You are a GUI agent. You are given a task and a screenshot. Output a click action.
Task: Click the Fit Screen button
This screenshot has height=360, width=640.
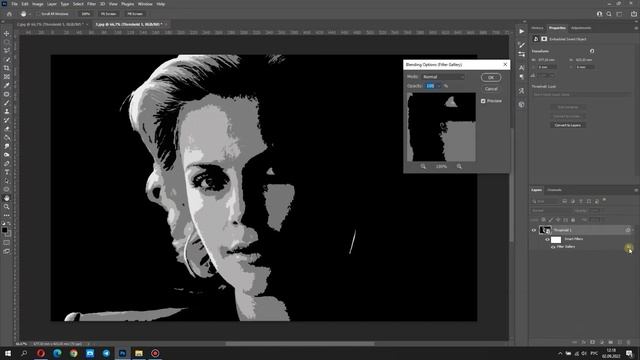pyautogui.click(x=108, y=14)
